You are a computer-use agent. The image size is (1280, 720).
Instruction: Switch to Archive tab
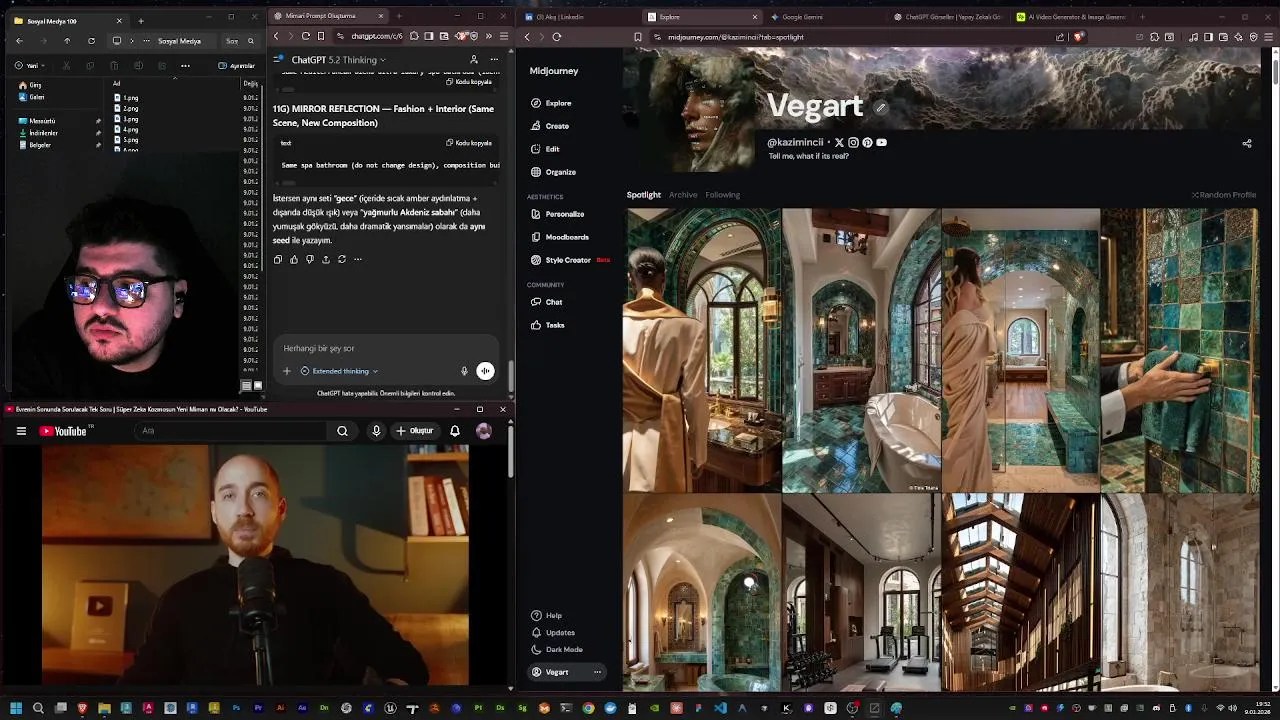pos(683,195)
